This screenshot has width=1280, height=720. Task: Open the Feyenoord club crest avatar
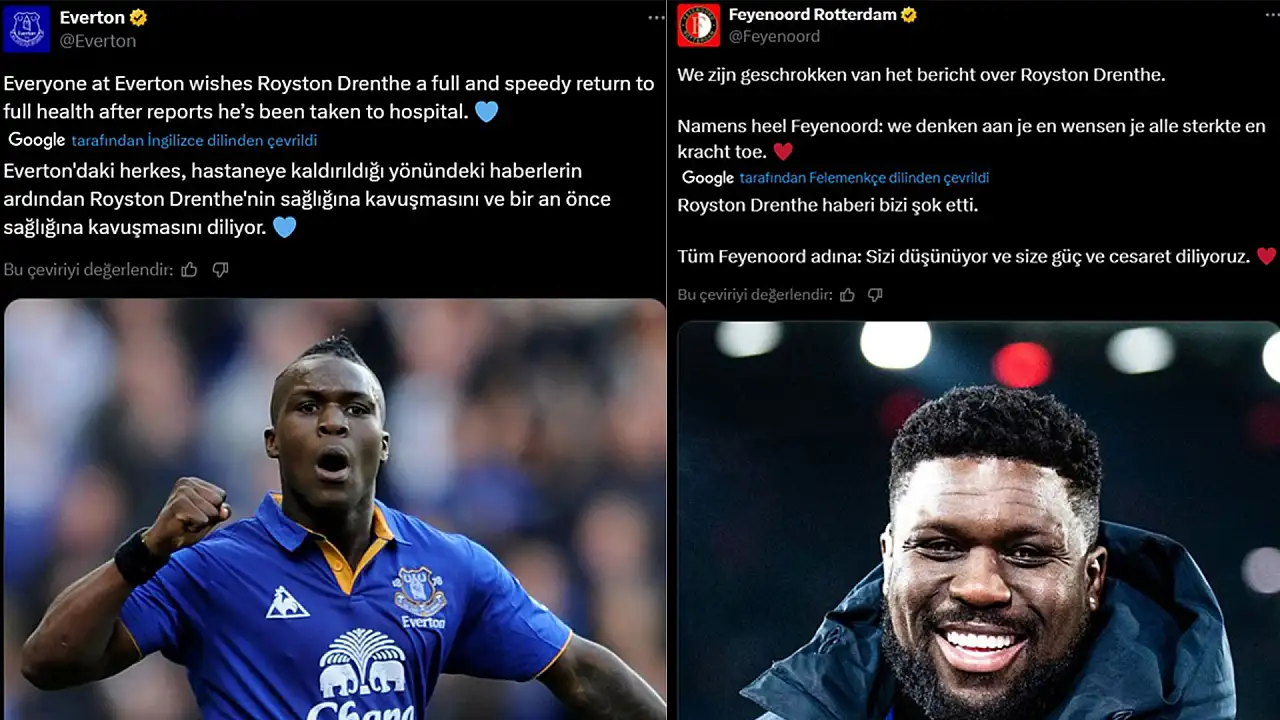coord(698,26)
